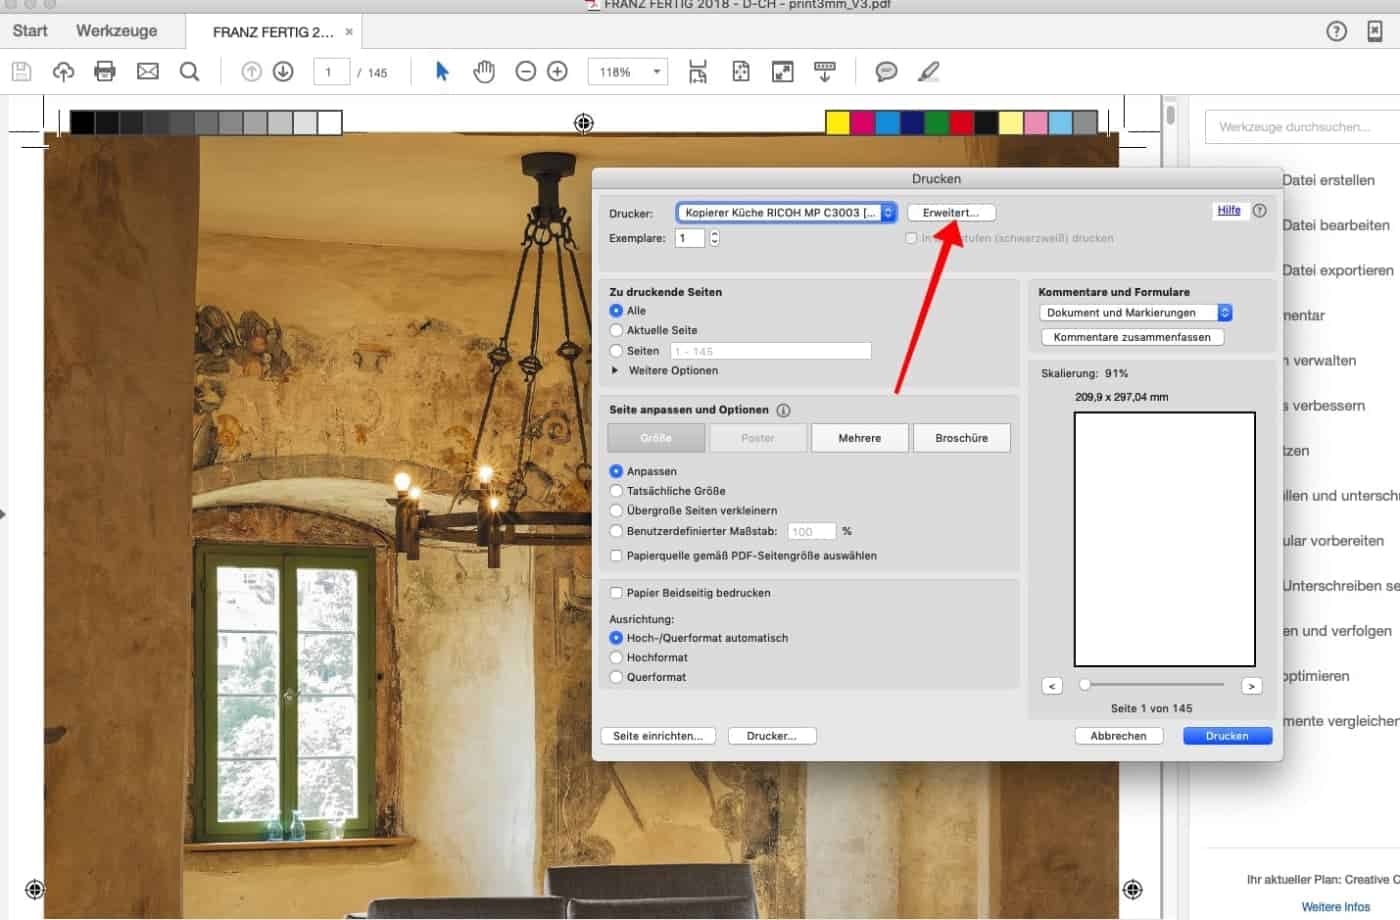Click the zoom out minus icon
Image resolution: width=1400 pixels, height=920 pixels.
(x=525, y=71)
